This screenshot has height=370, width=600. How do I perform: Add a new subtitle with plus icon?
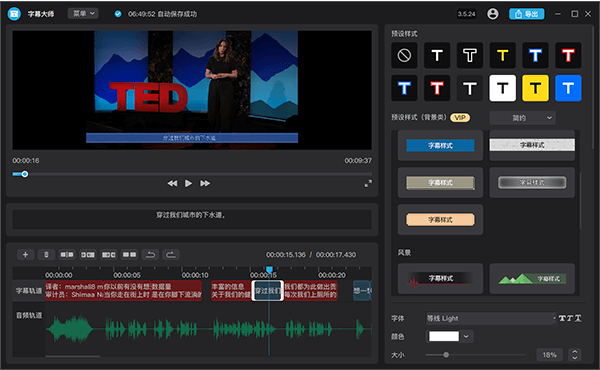(x=25, y=254)
